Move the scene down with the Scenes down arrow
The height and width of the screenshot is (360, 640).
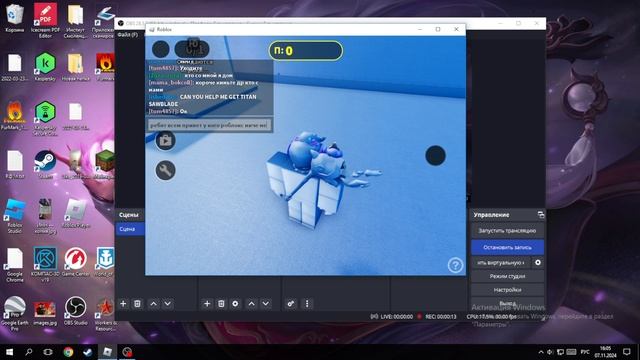[168, 304]
